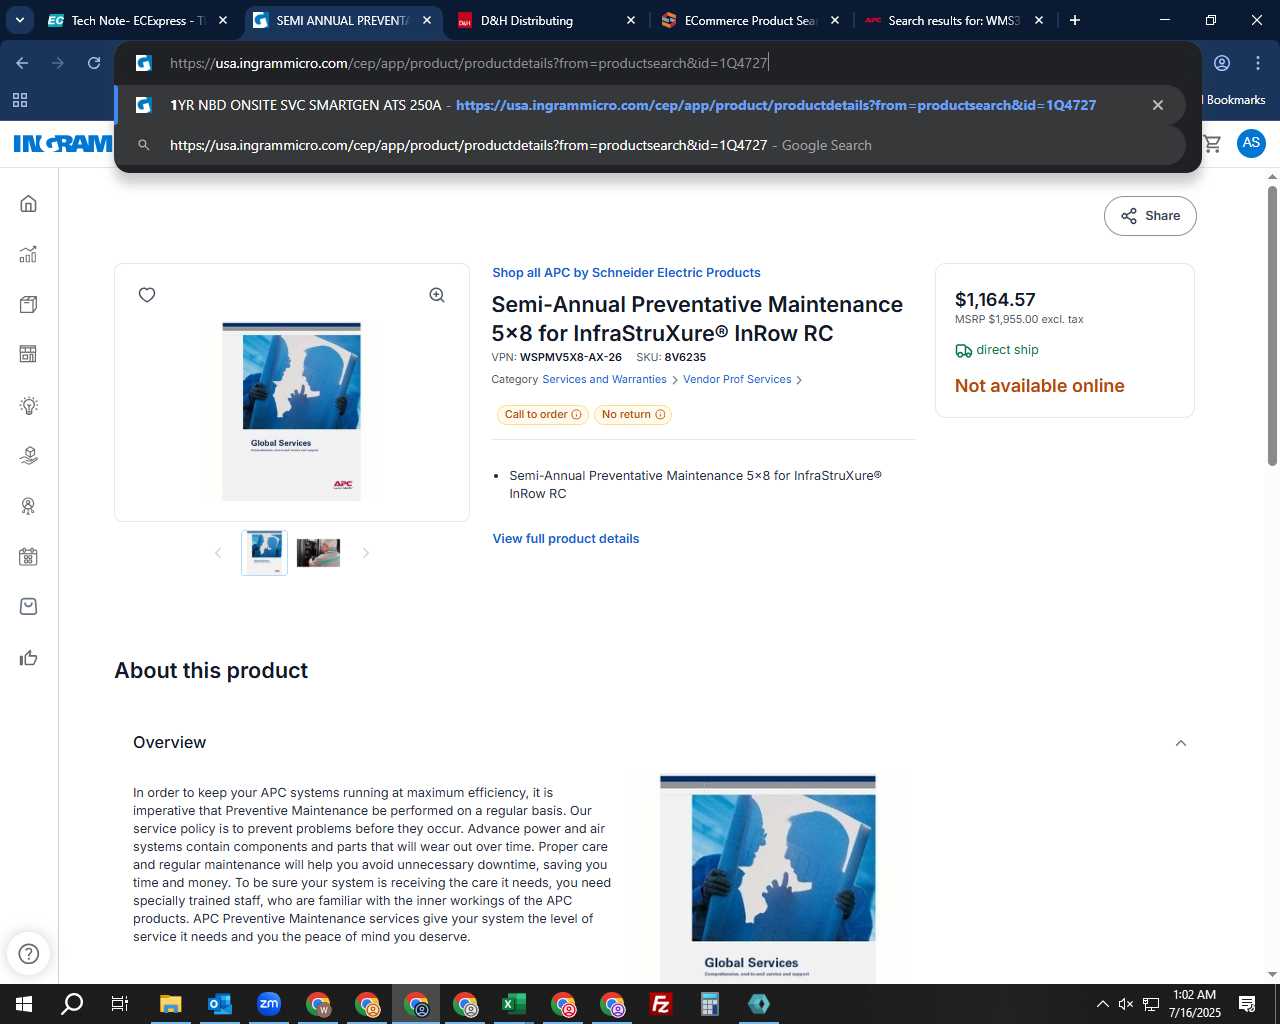Open Outlook from the taskbar

[220, 1004]
